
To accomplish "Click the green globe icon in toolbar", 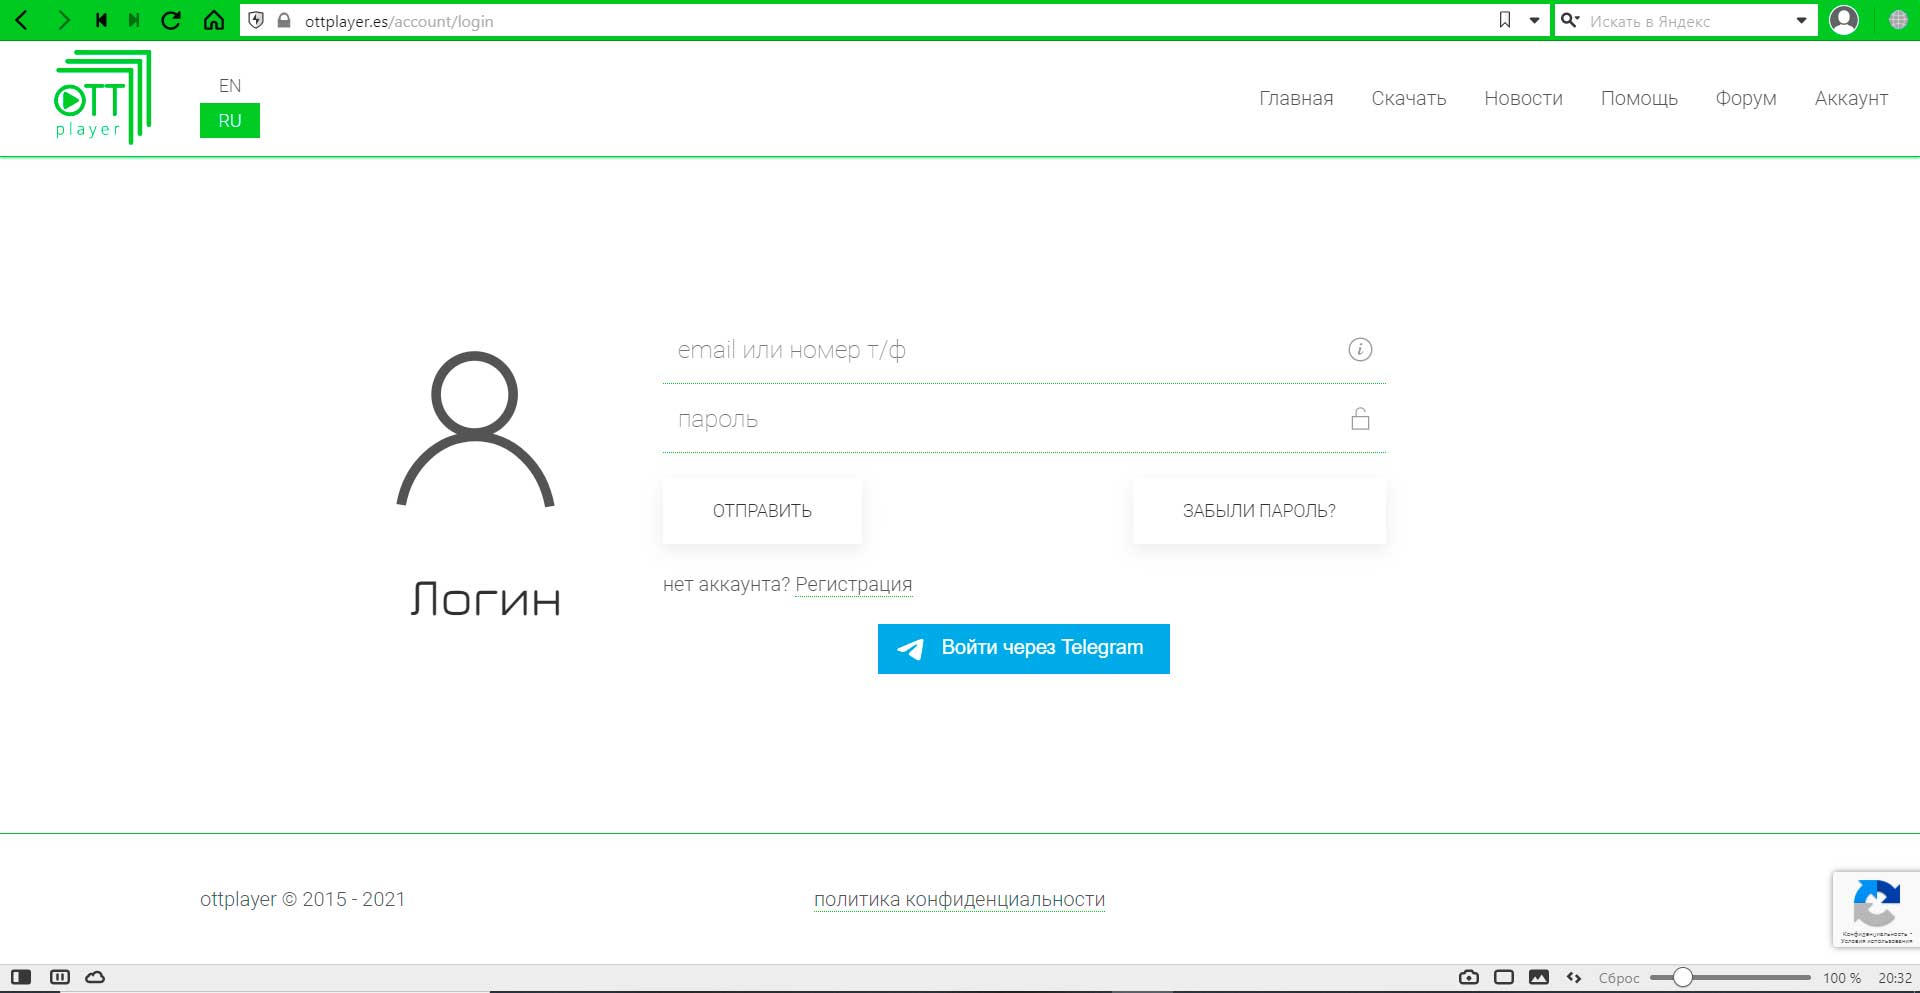I will [1898, 20].
